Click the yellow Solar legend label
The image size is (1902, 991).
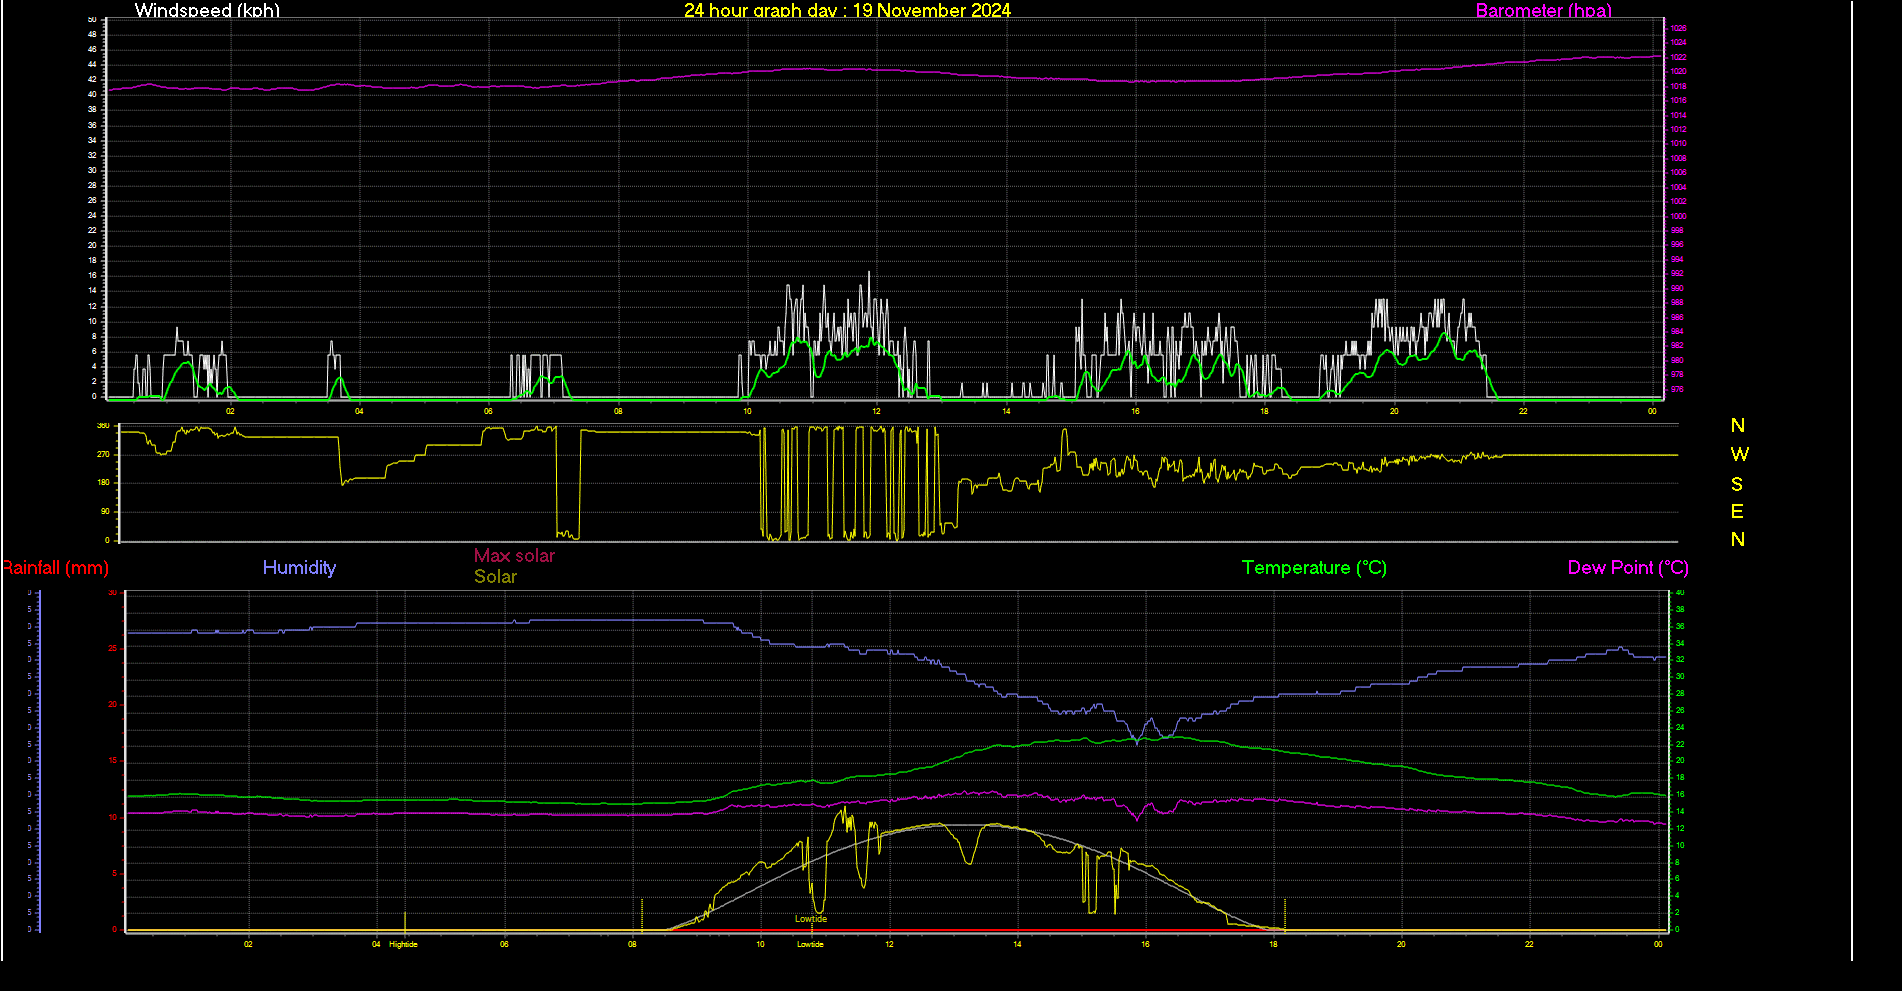(x=495, y=576)
